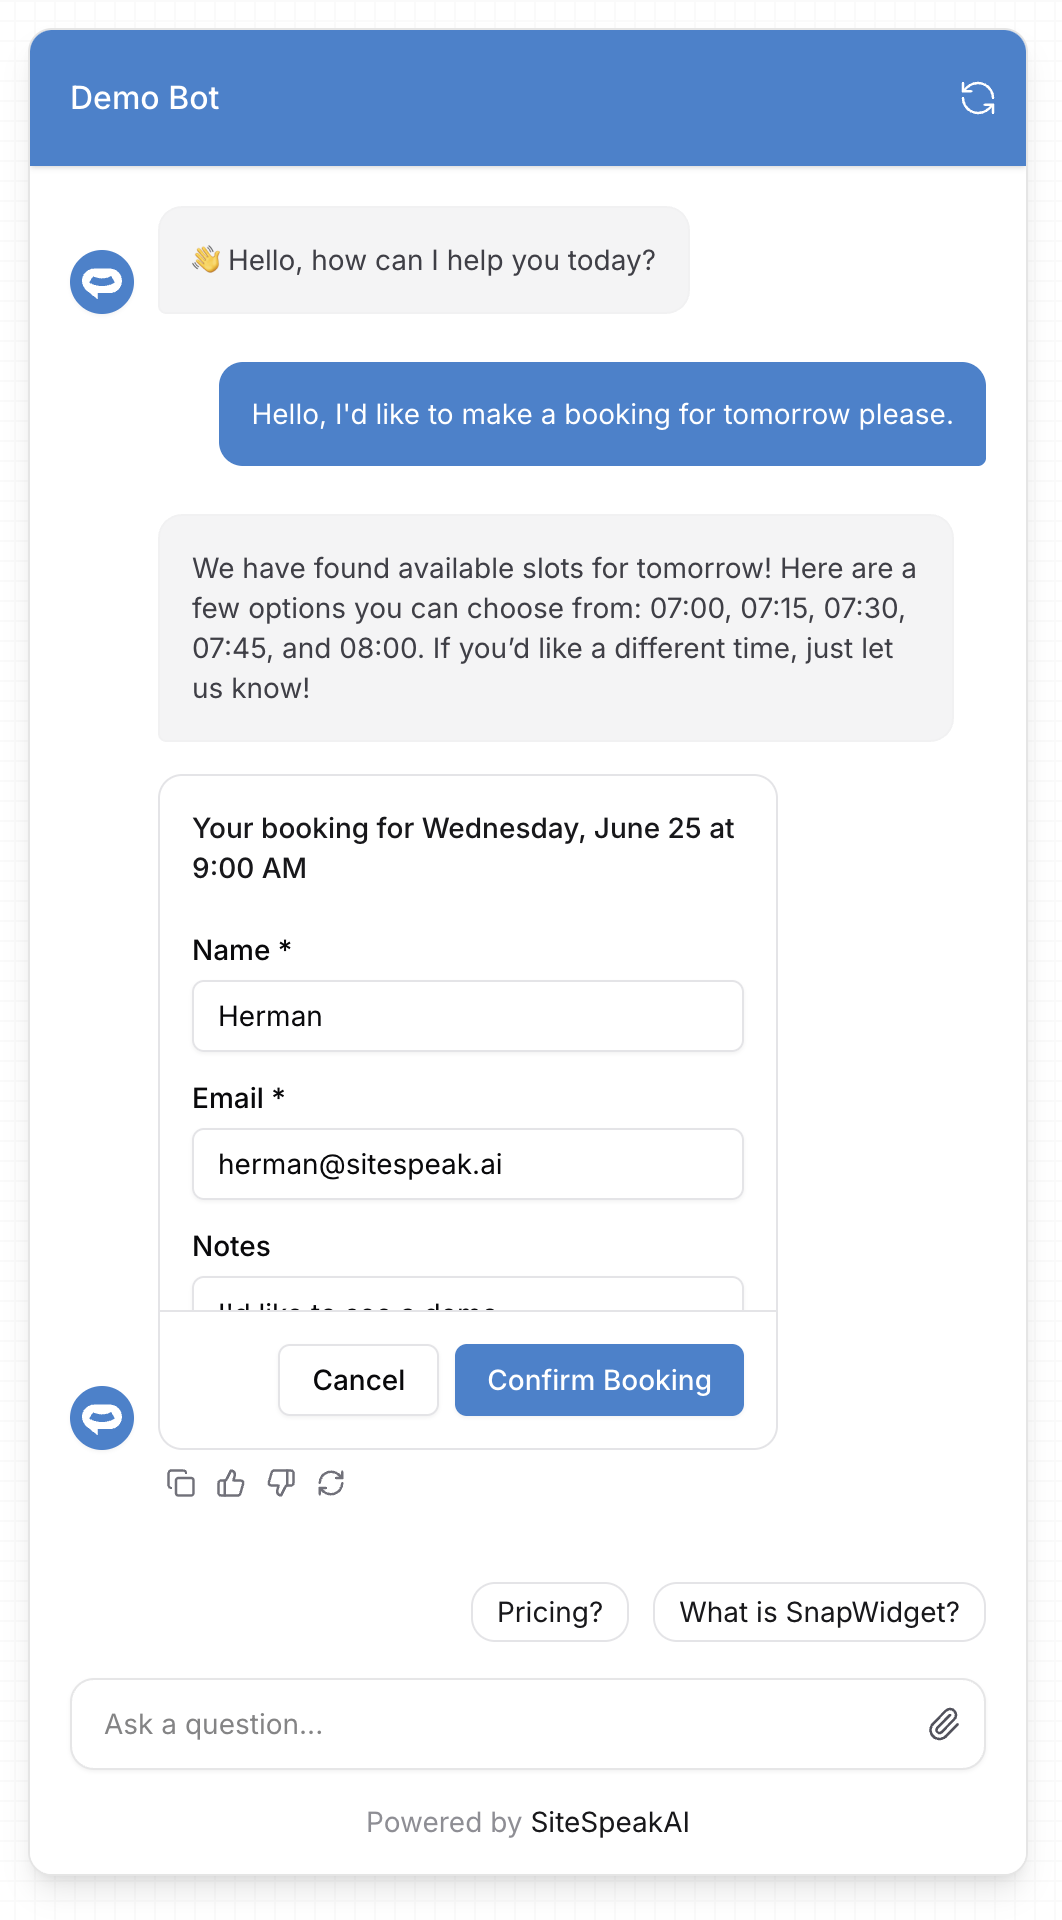Select the "What is SnapWidget?" suggestion
This screenshot has height=1920, width=1062.
click(x=819, y=1612)
